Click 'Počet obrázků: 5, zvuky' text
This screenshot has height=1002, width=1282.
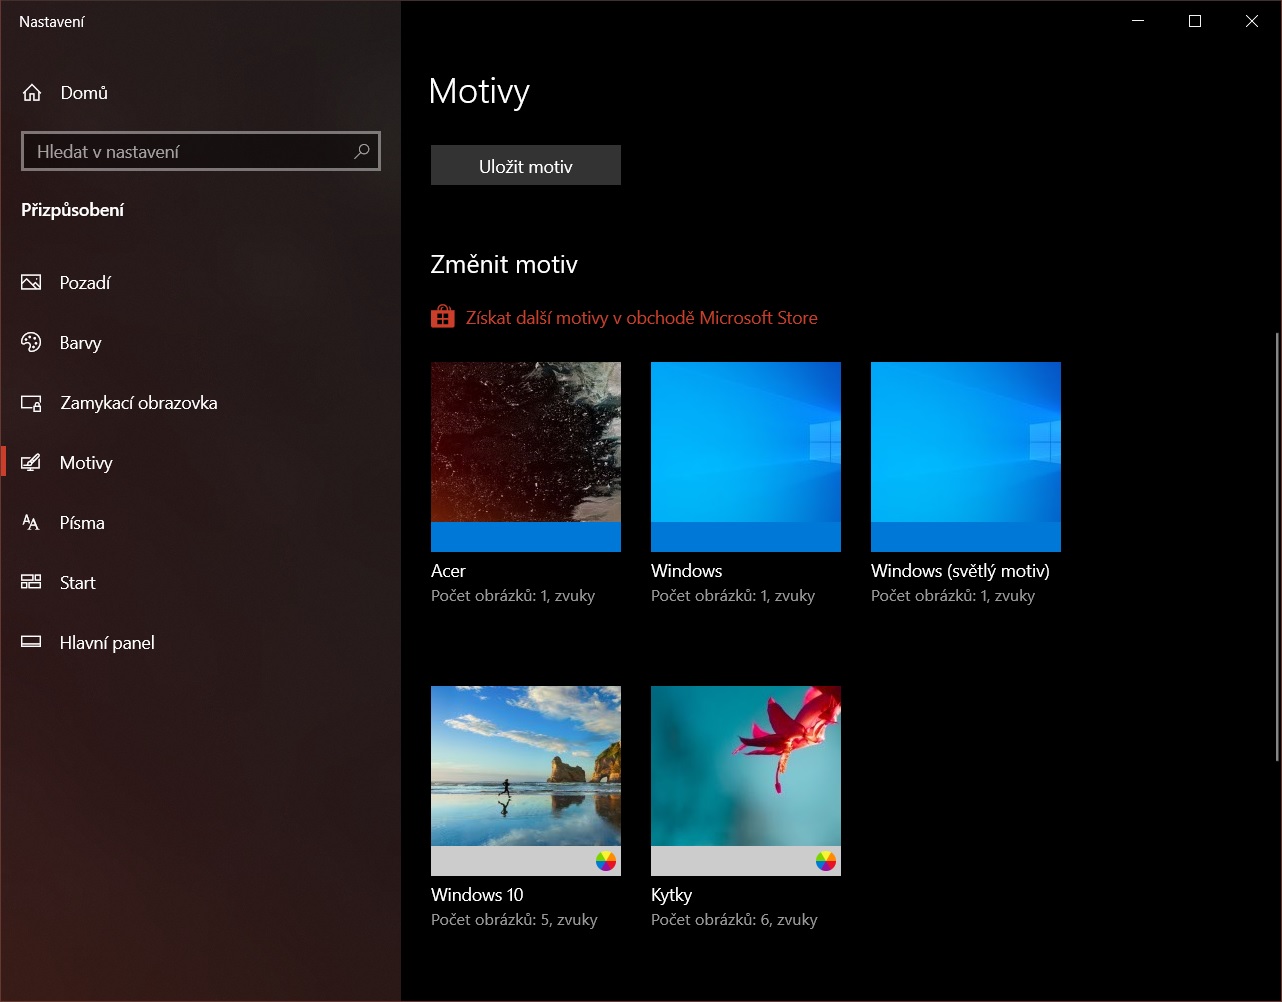point(514,920)
